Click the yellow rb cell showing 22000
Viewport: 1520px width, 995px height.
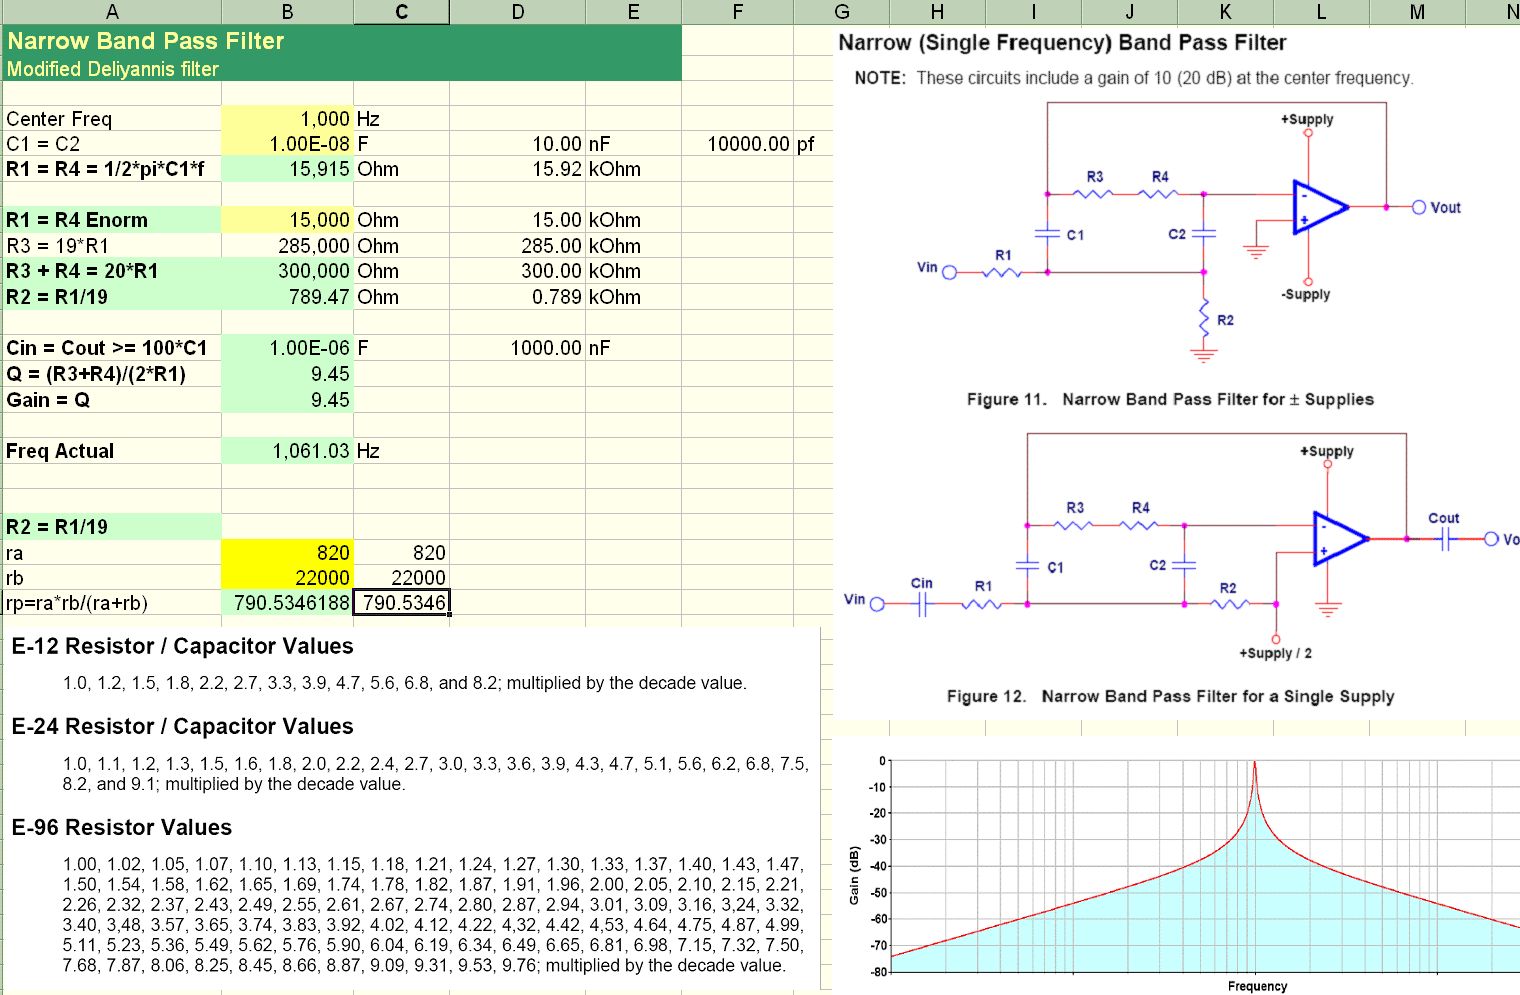tap(287, 578)
